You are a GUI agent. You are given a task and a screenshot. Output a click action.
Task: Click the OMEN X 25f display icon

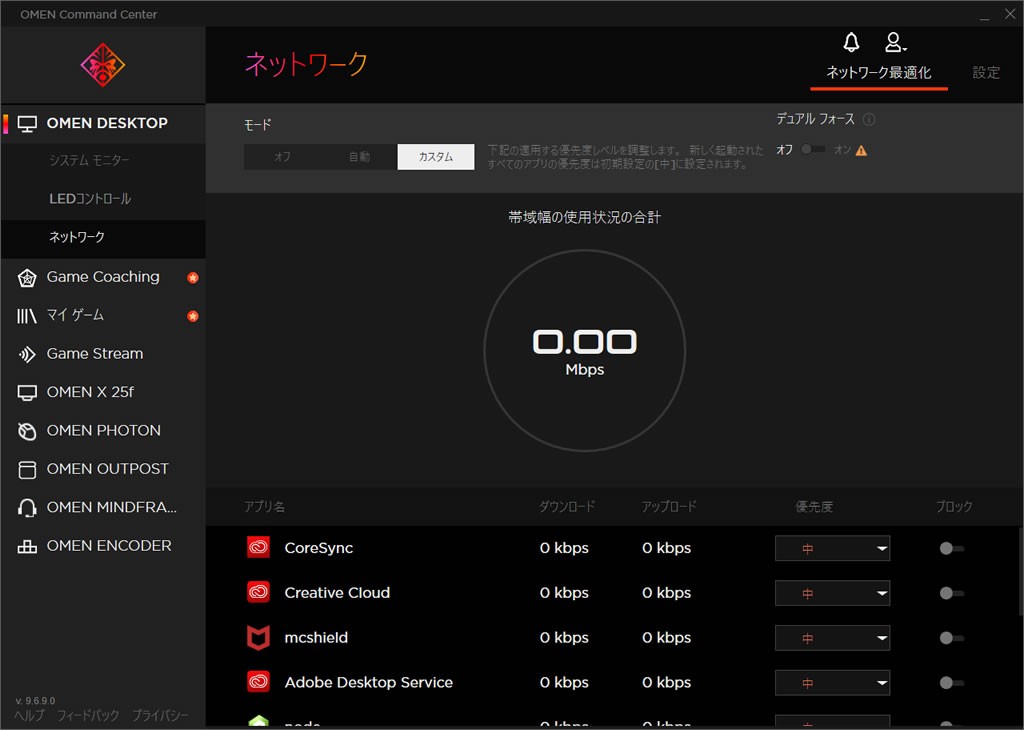coord(27,393)
